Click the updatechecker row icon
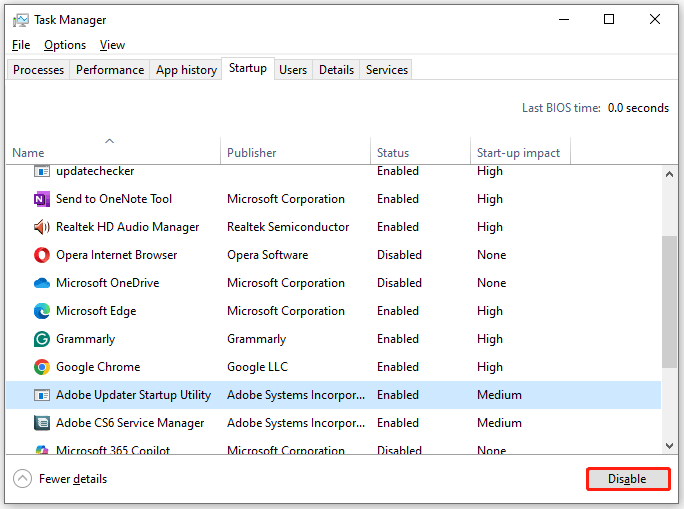 tap(42, 171)
